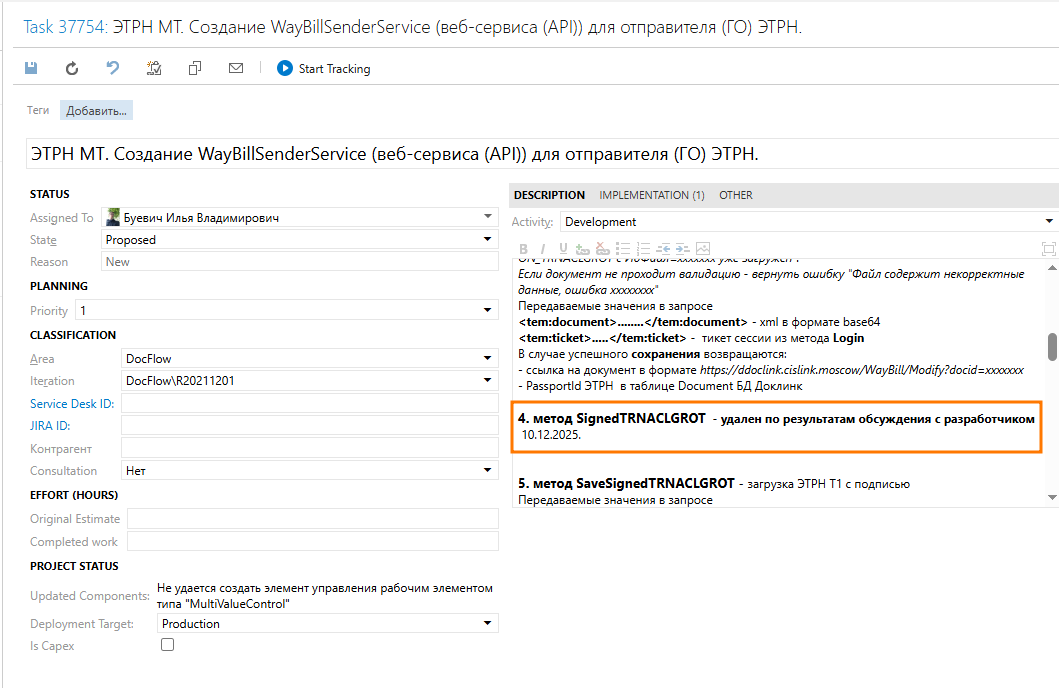Decrease indent in the description editor
Image resolution: width=1059 pixels, height=688 pixels.
(663, 249)
